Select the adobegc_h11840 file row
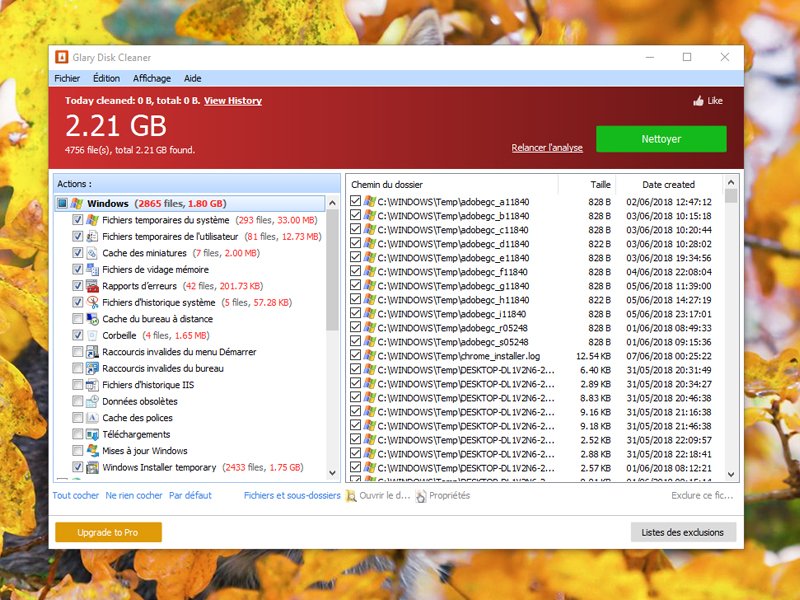Viewport: 800px width, 600px height. pyautogui.click(x=534, y=299)
